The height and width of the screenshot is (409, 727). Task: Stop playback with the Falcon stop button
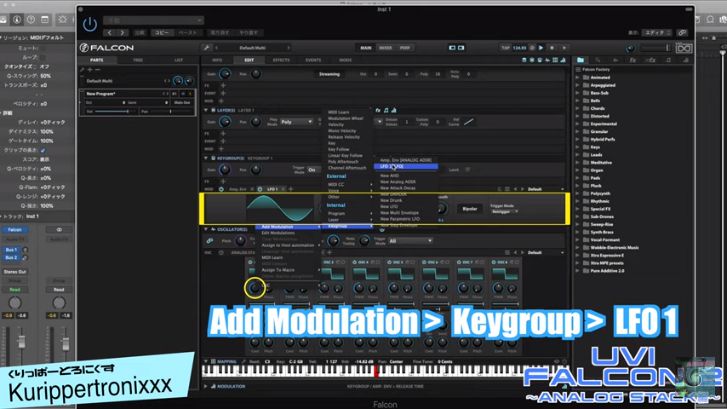552,48
